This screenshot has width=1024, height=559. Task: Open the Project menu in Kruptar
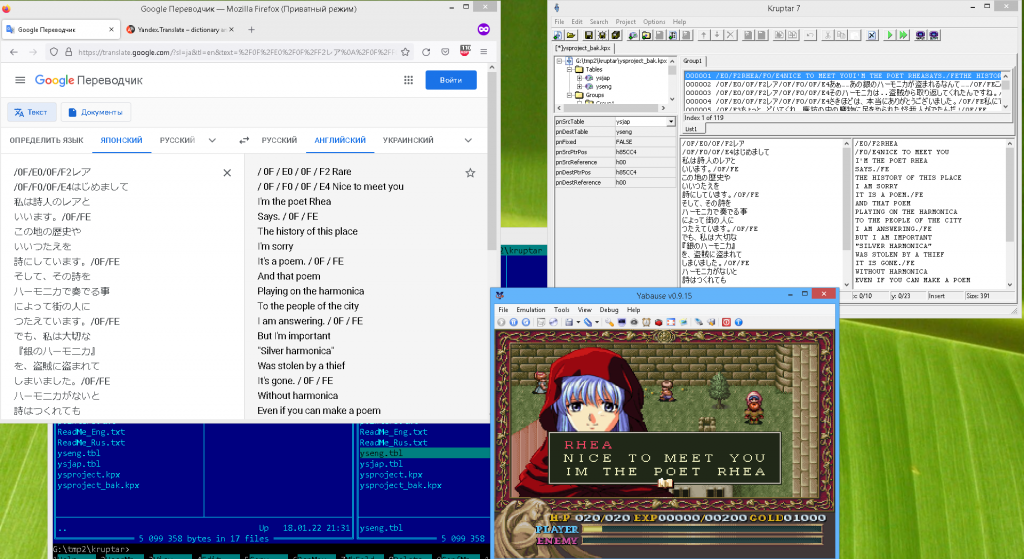[x=625, y=22]
